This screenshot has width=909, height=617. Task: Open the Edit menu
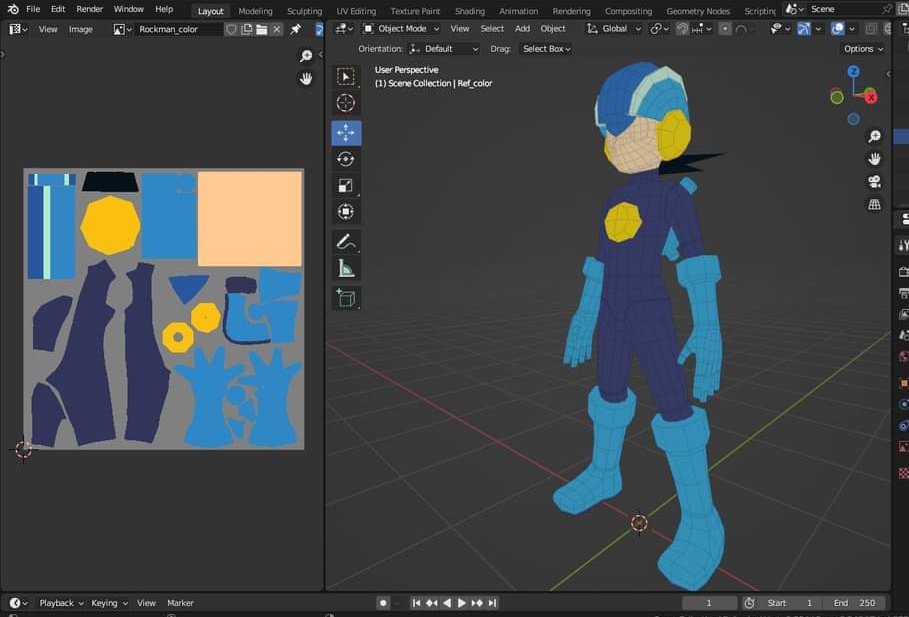[58, 9]
